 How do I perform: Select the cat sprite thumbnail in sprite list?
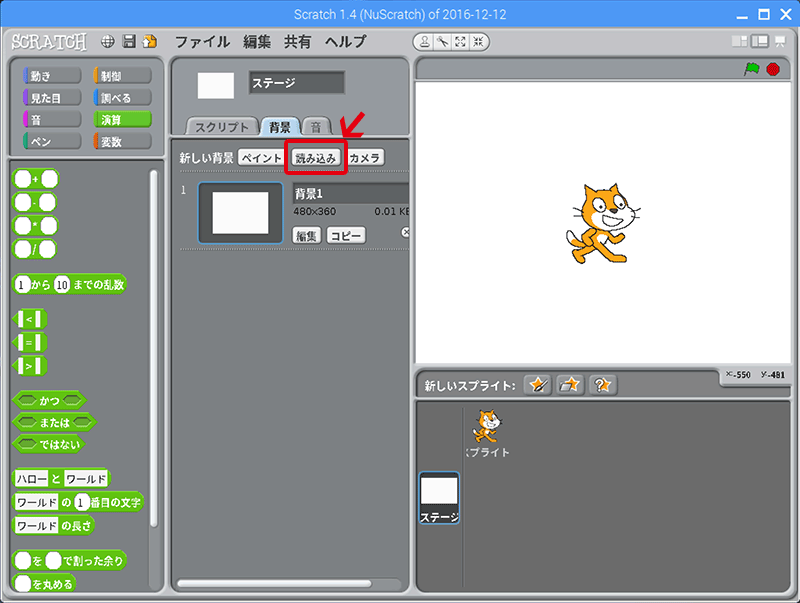click(x=488, y=432)
